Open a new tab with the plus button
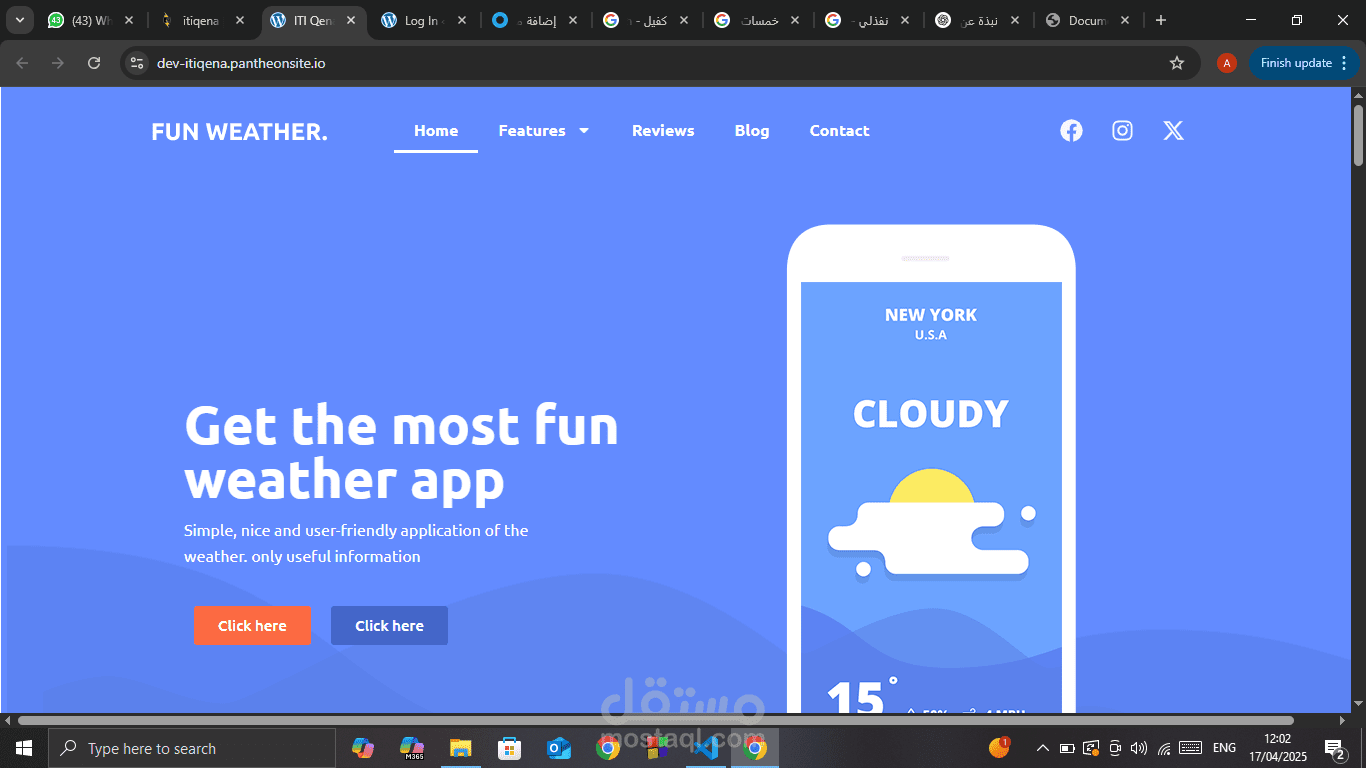The width and height of the screenshot is (1366, 768). click(x=1161, y=20)
